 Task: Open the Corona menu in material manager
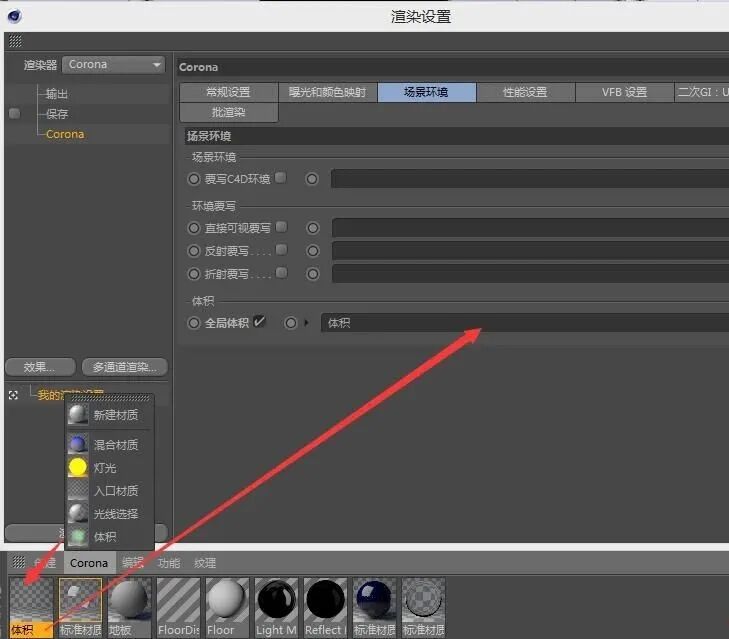(89, 563)
